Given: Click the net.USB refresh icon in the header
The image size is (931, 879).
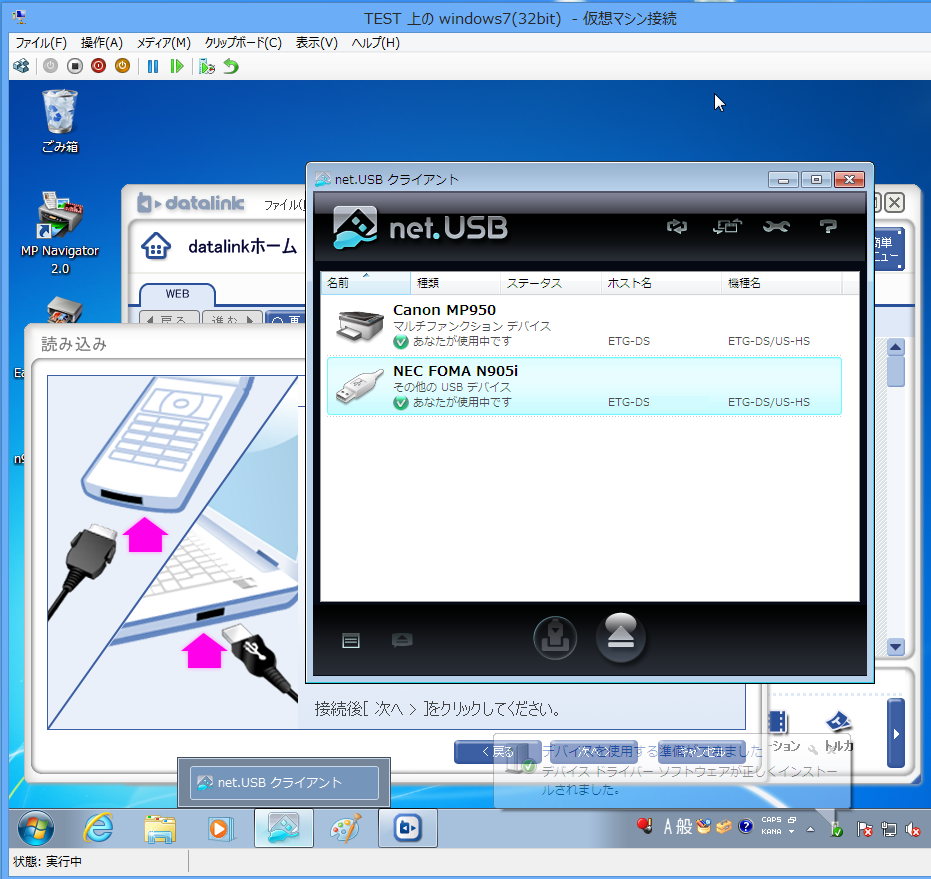Looking at the screenshot, I should [677, 226].
